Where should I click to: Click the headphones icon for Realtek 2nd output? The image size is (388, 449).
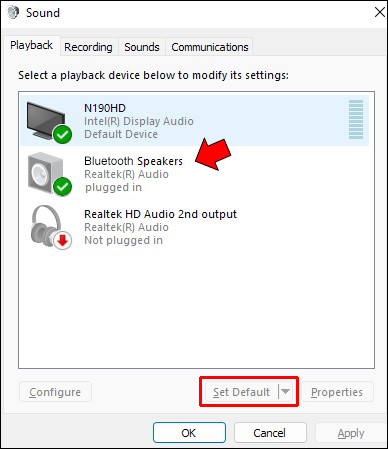pos(46,225)
